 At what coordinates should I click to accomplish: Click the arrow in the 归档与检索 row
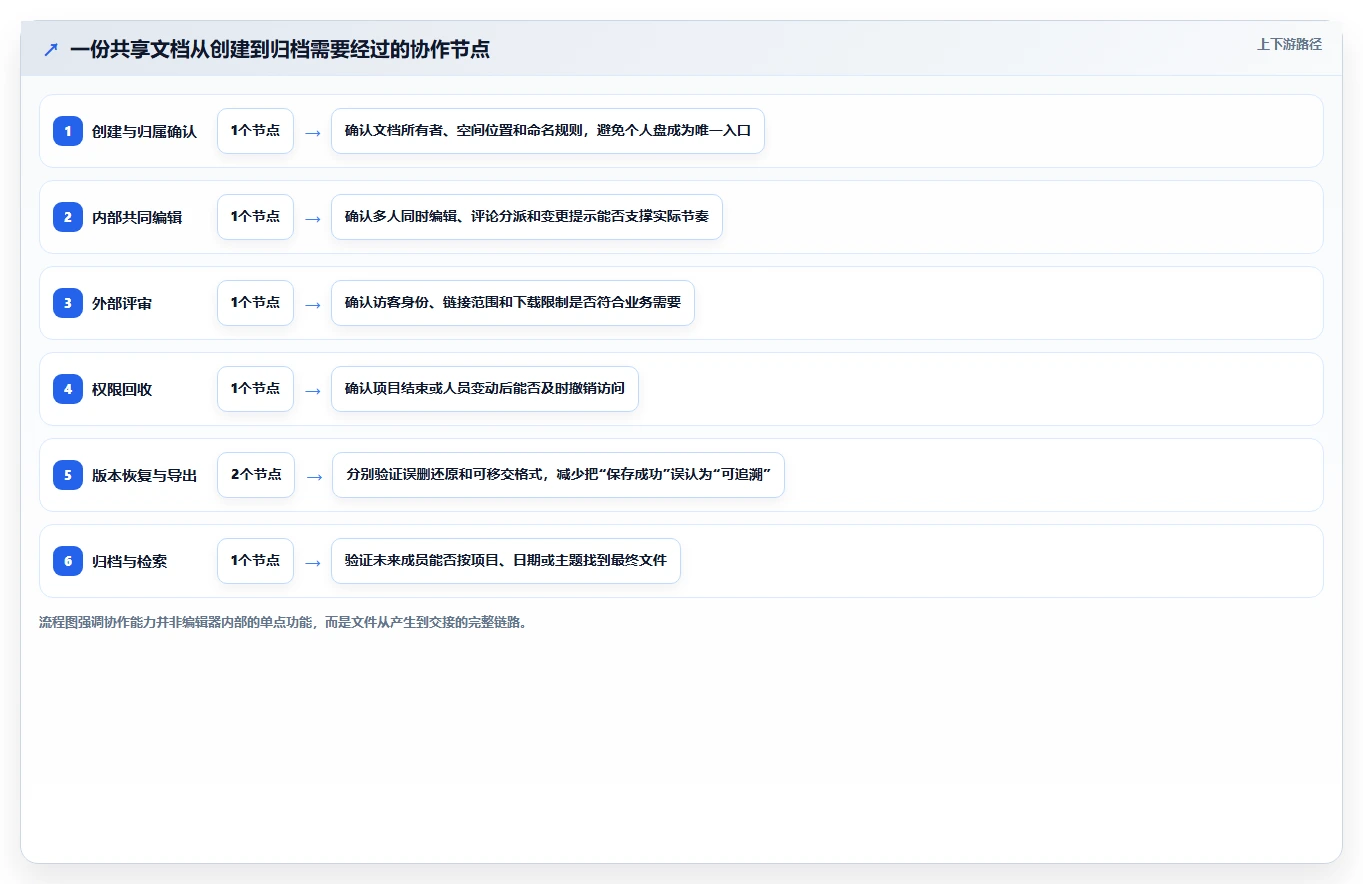[313, 562]
